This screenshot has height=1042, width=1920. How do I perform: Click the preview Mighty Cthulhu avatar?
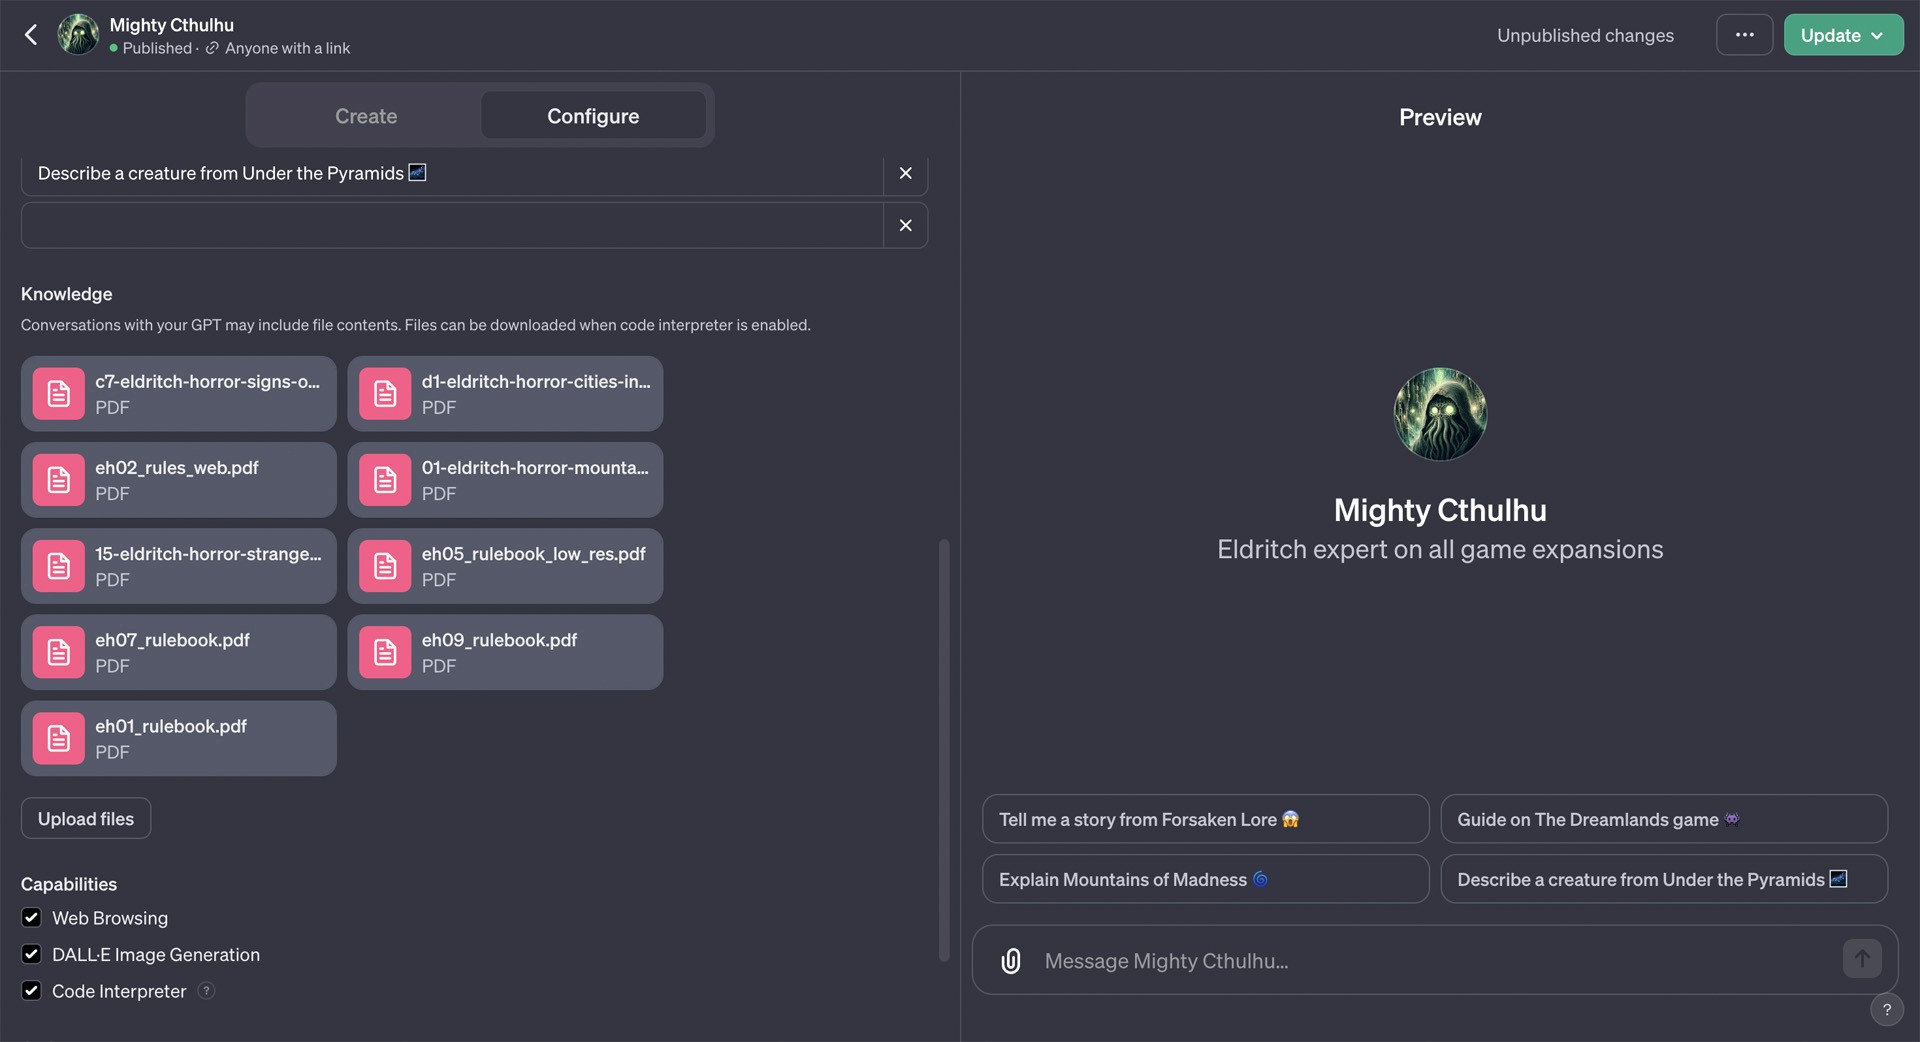pyautogui.click(x=1440, y=414)
